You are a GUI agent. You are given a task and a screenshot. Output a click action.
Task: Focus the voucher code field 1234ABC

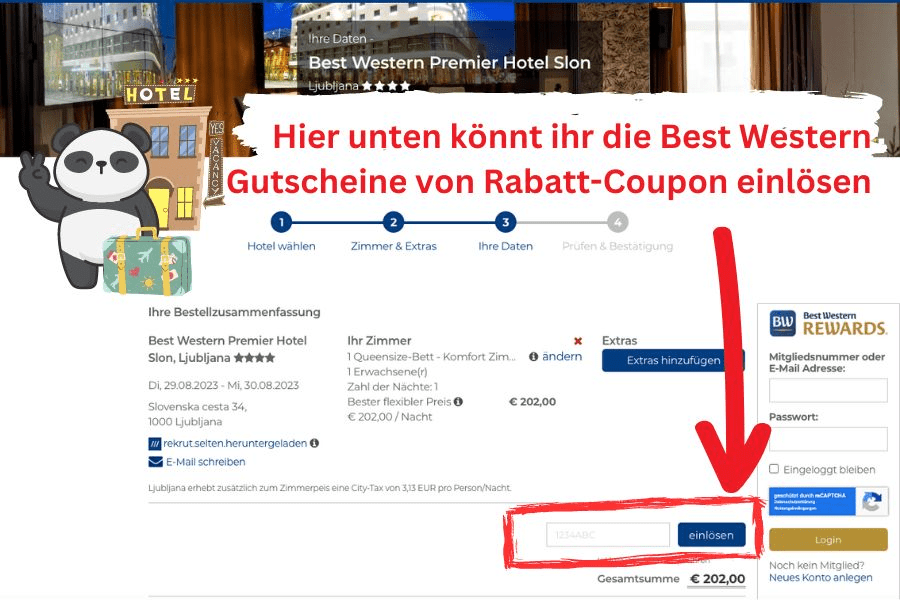(608, 535)
